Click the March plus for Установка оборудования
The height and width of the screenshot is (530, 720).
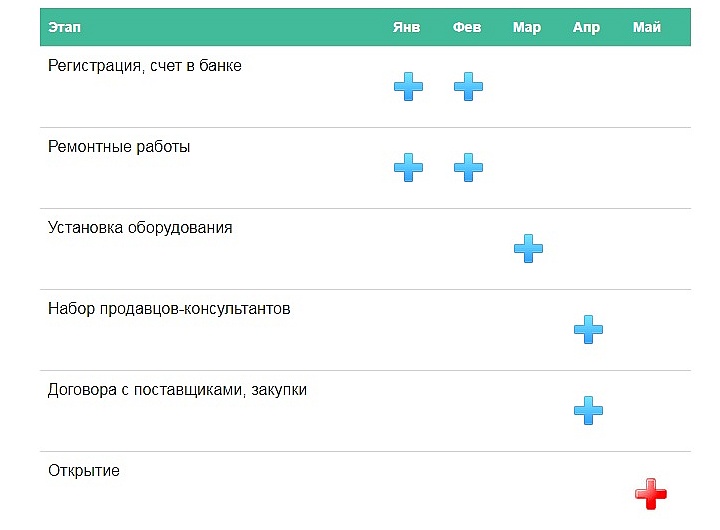[x=529, y=248]
